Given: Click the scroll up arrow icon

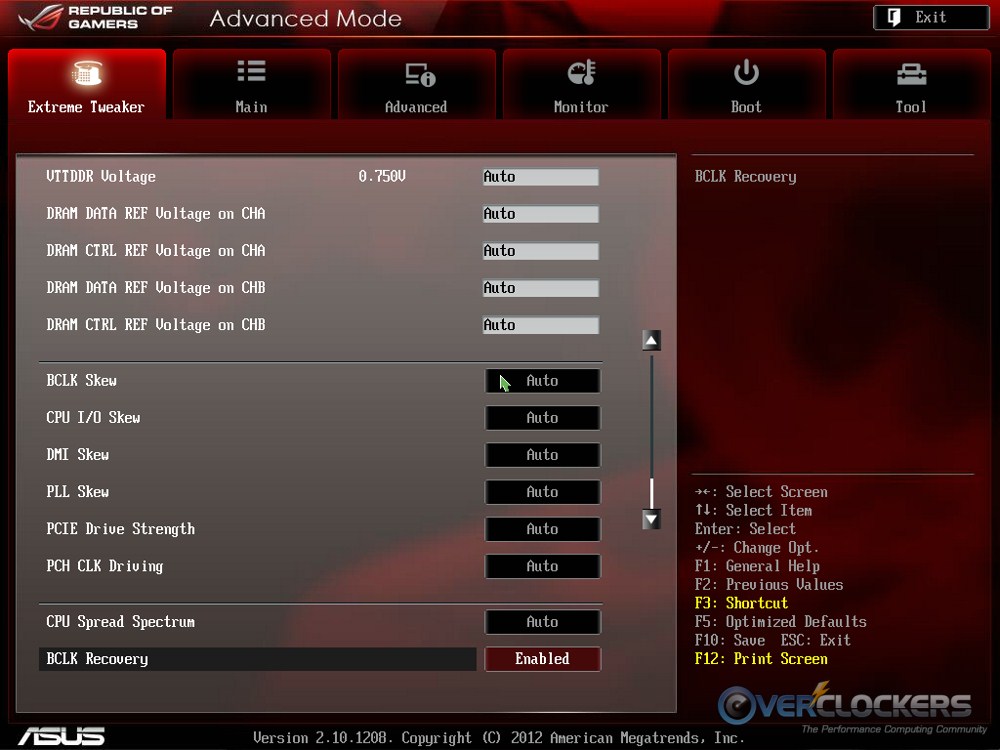Looking at the screenshot, I should [x=651, y=341].
